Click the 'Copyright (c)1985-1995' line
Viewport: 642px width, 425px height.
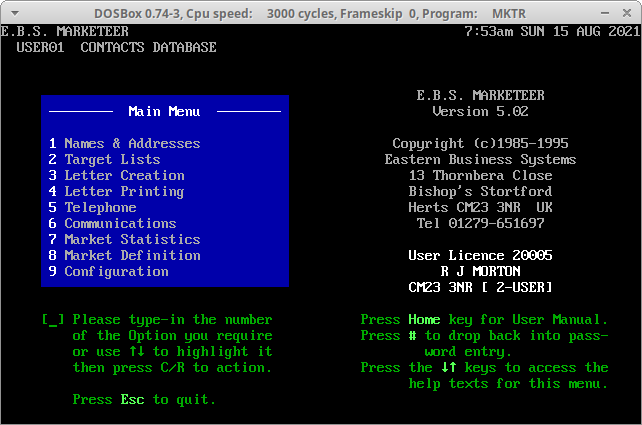tap(480, 143)
